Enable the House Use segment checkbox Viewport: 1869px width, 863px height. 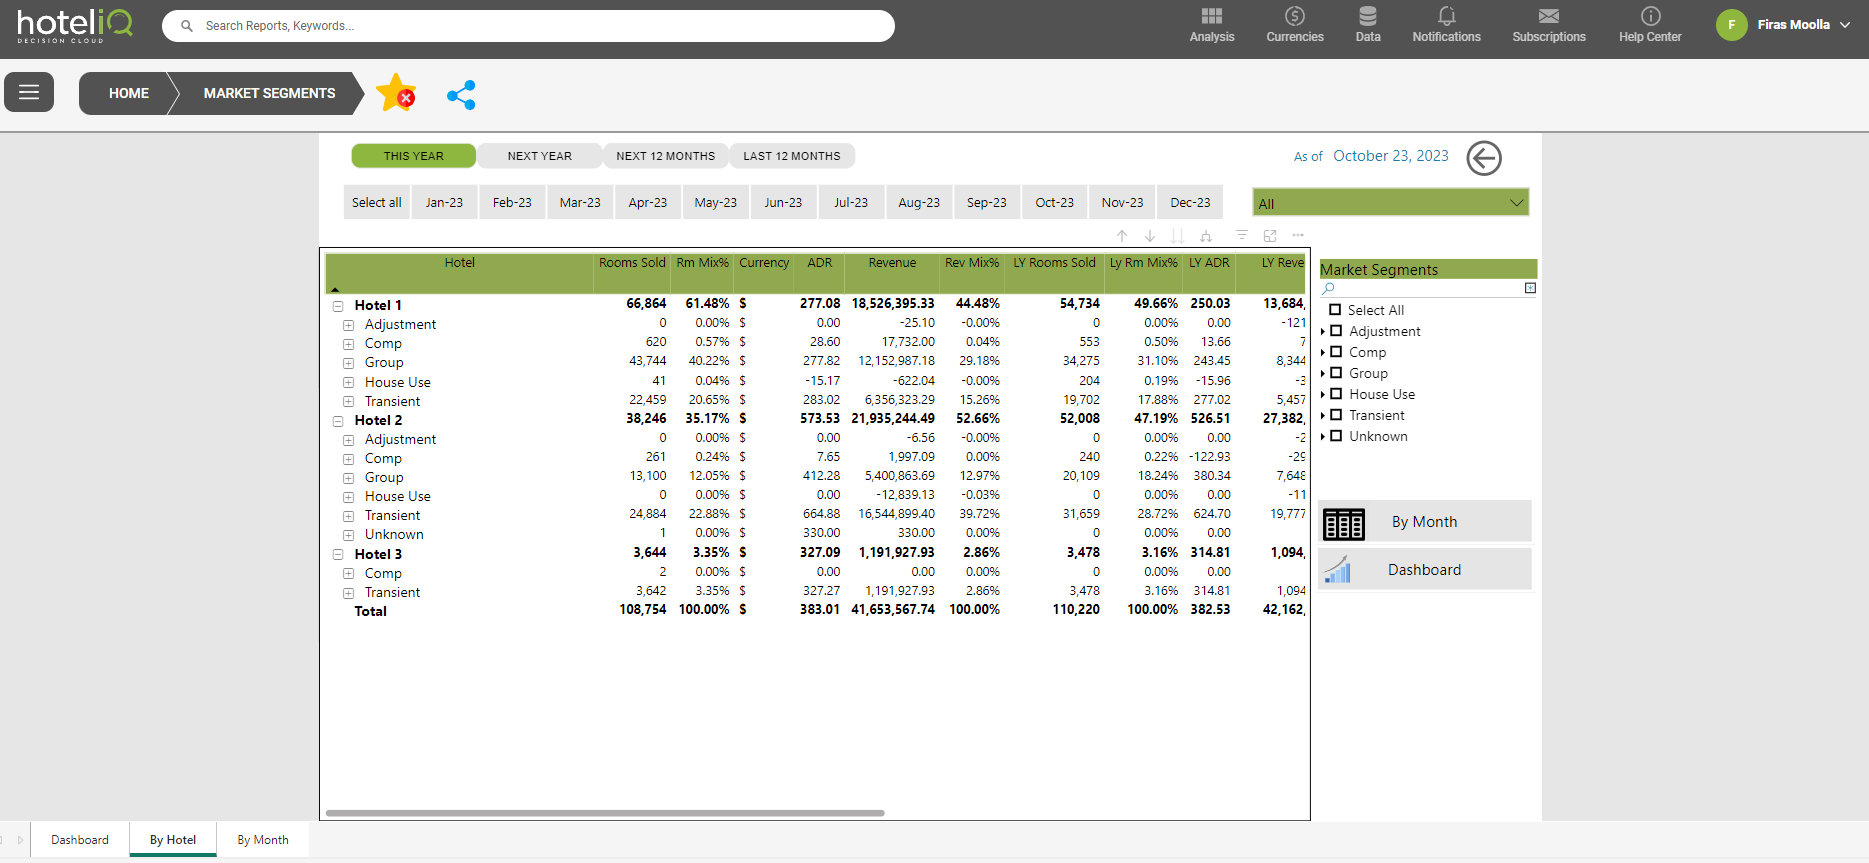point(1336,394)
